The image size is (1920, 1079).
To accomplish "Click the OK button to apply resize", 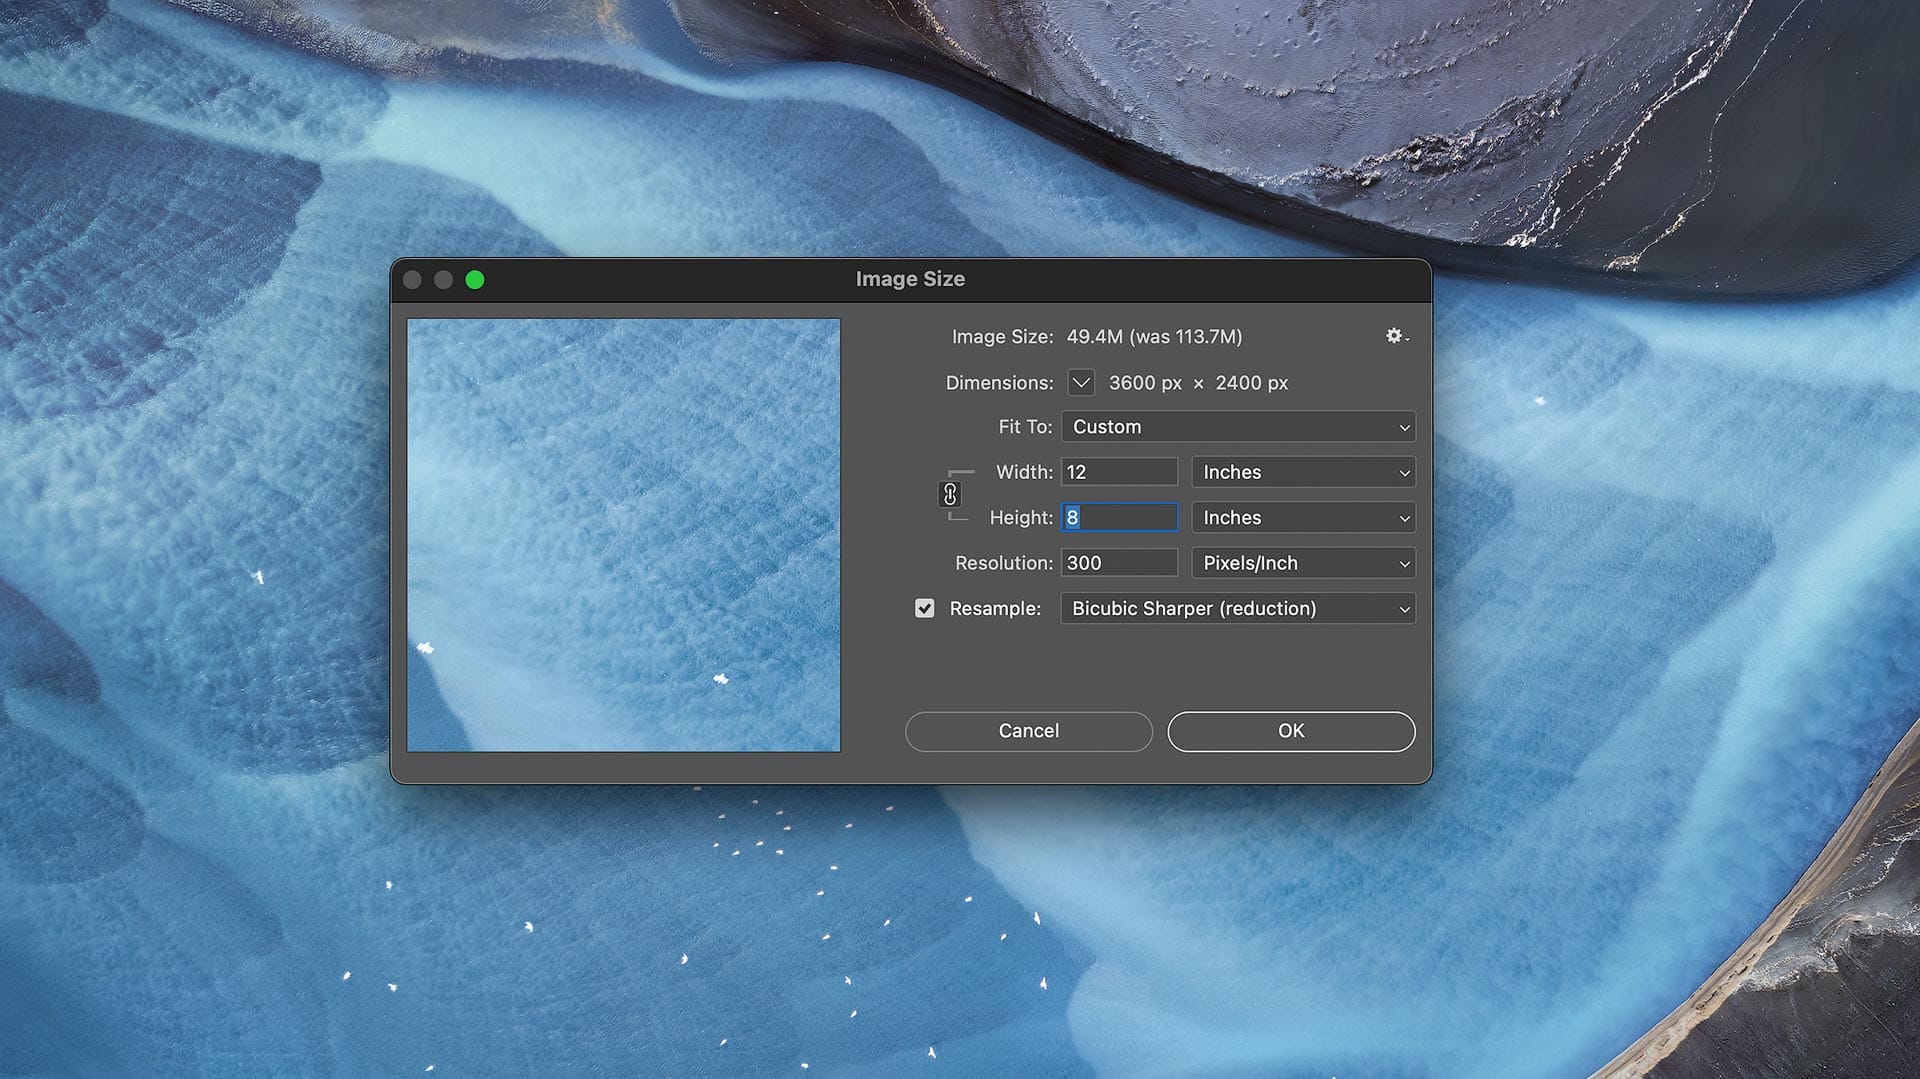I will click(1290, 731).
